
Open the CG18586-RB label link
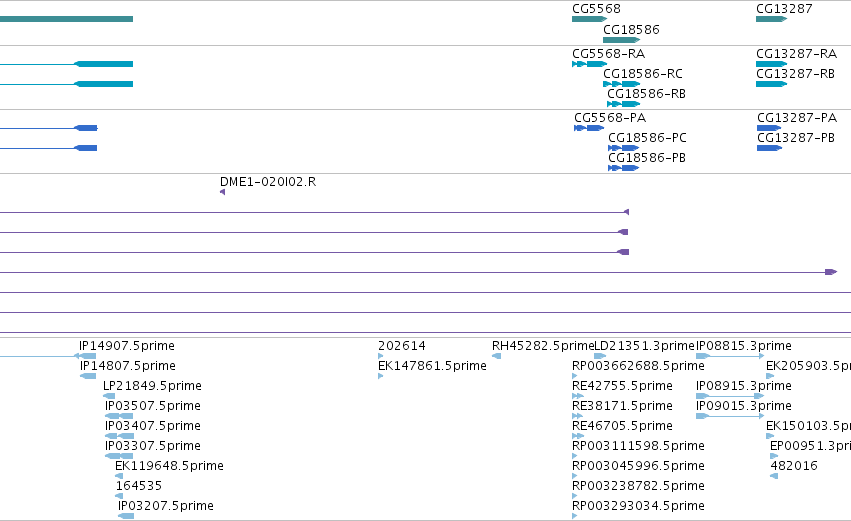pos(646,94)
